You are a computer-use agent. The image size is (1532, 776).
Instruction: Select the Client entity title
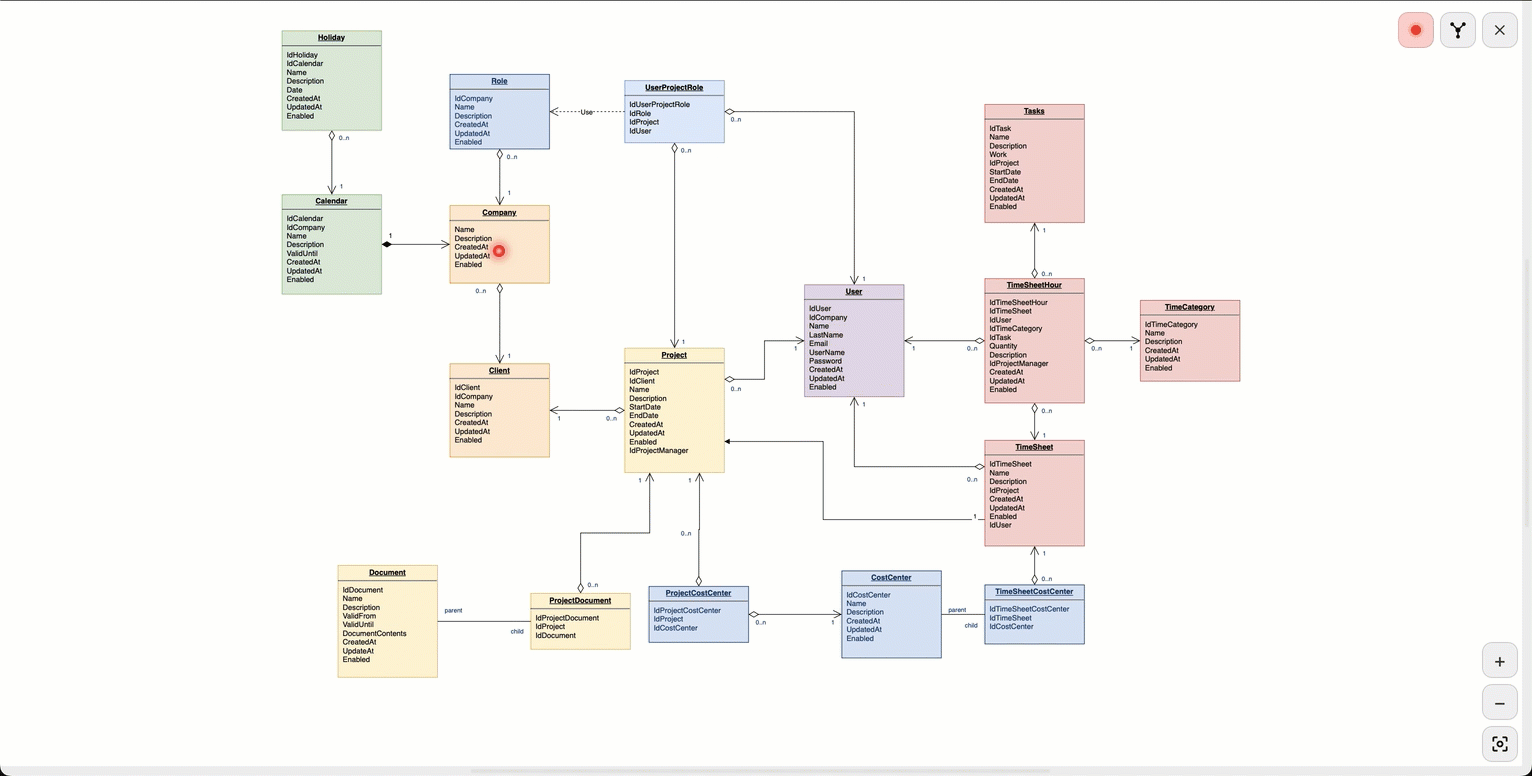tap(499, 370)
